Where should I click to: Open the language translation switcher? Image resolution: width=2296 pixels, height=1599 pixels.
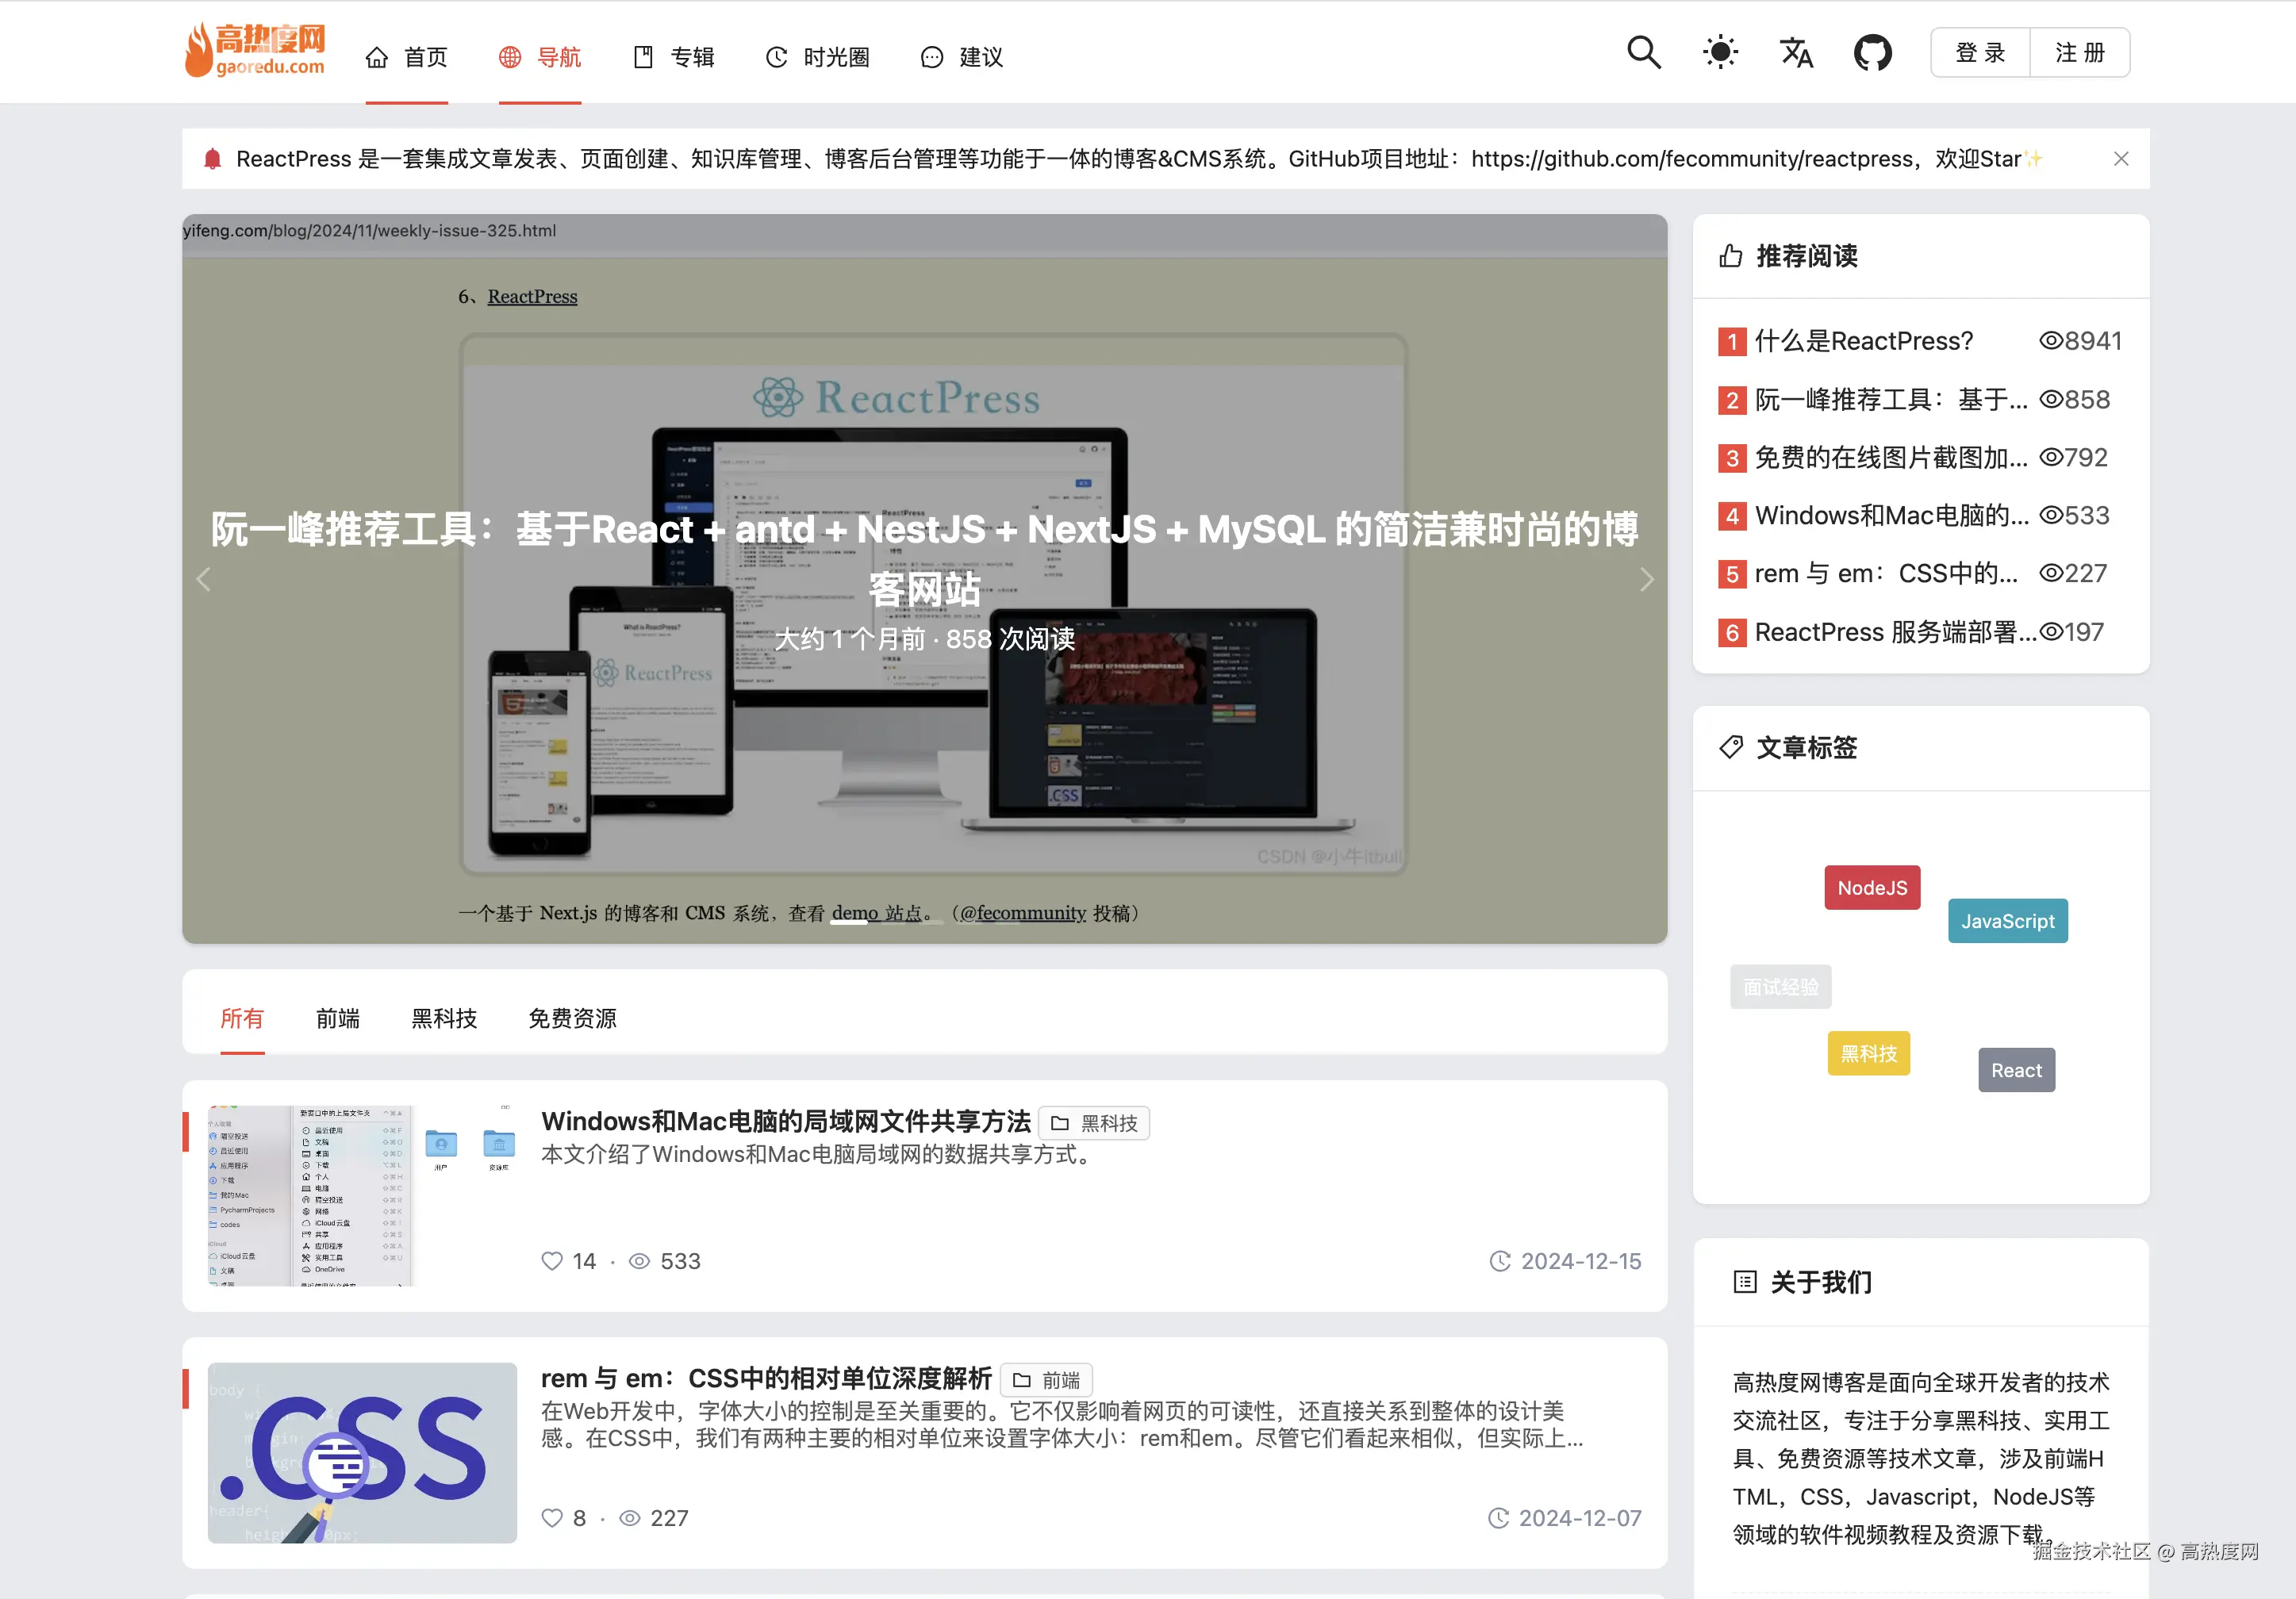[x=1796, y=52]
